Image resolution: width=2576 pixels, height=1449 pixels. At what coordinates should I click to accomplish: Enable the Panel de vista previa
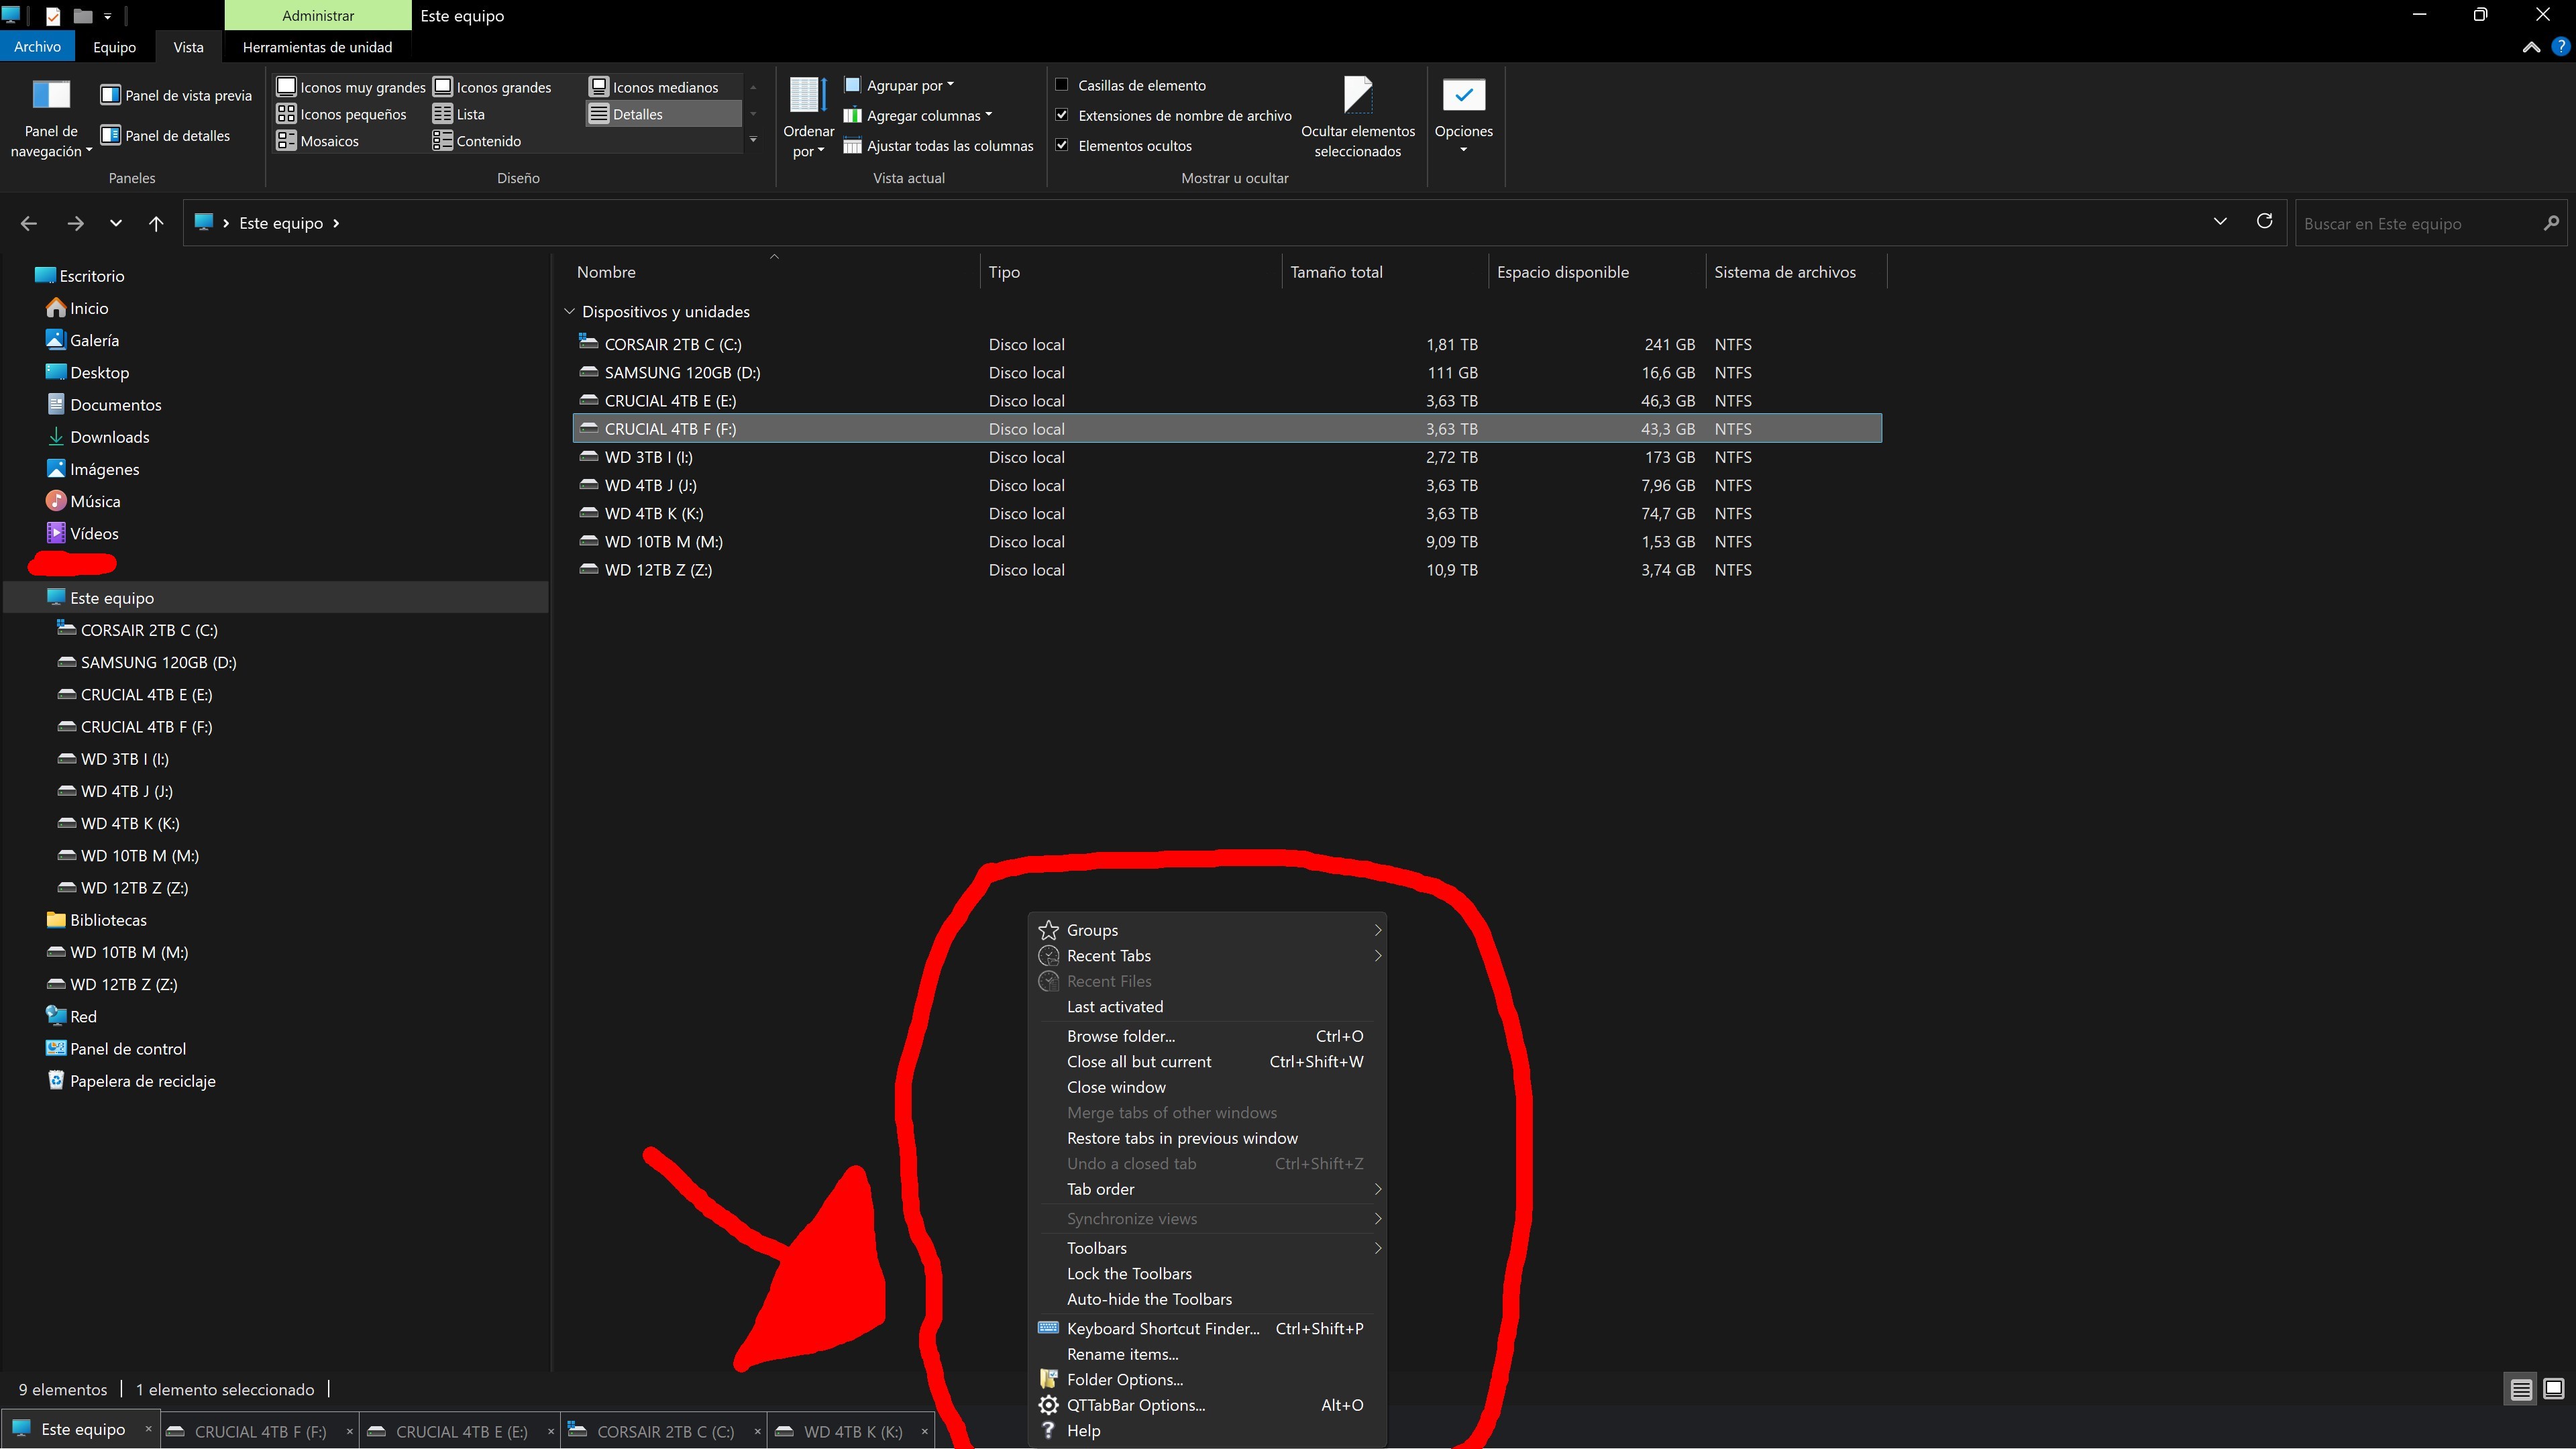(176, 96)
